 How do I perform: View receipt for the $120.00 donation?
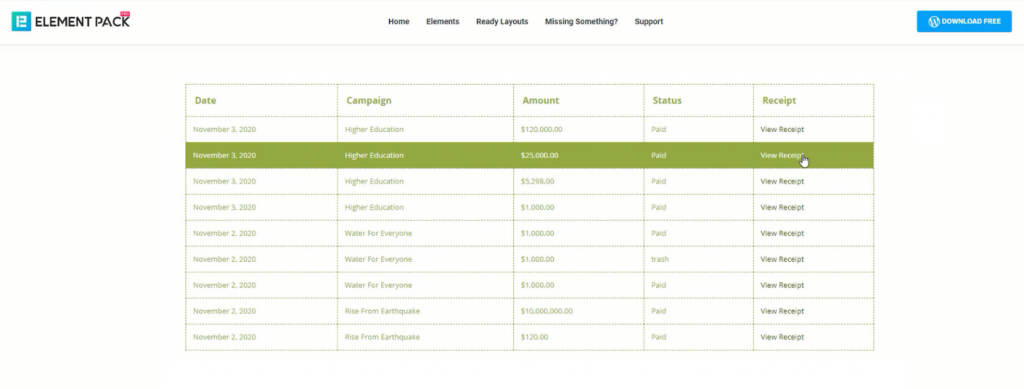[782, 337]
